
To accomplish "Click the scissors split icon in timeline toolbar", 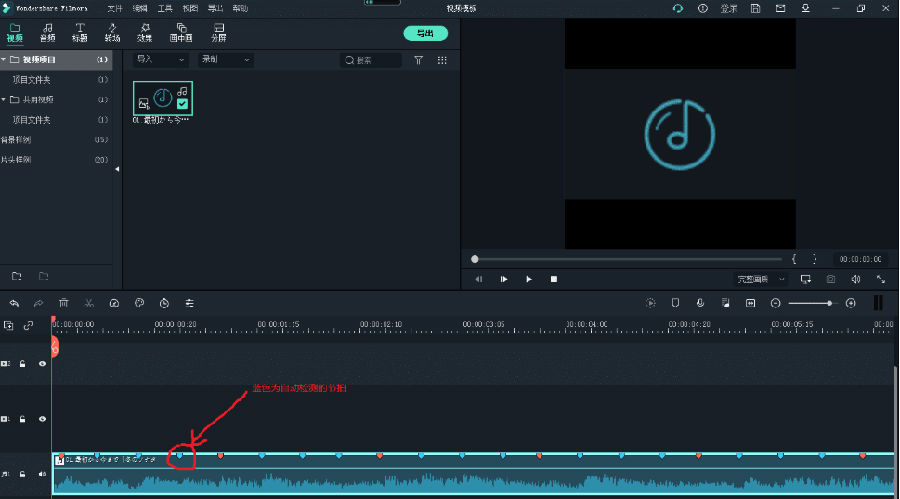I will (x=89, y=303).
